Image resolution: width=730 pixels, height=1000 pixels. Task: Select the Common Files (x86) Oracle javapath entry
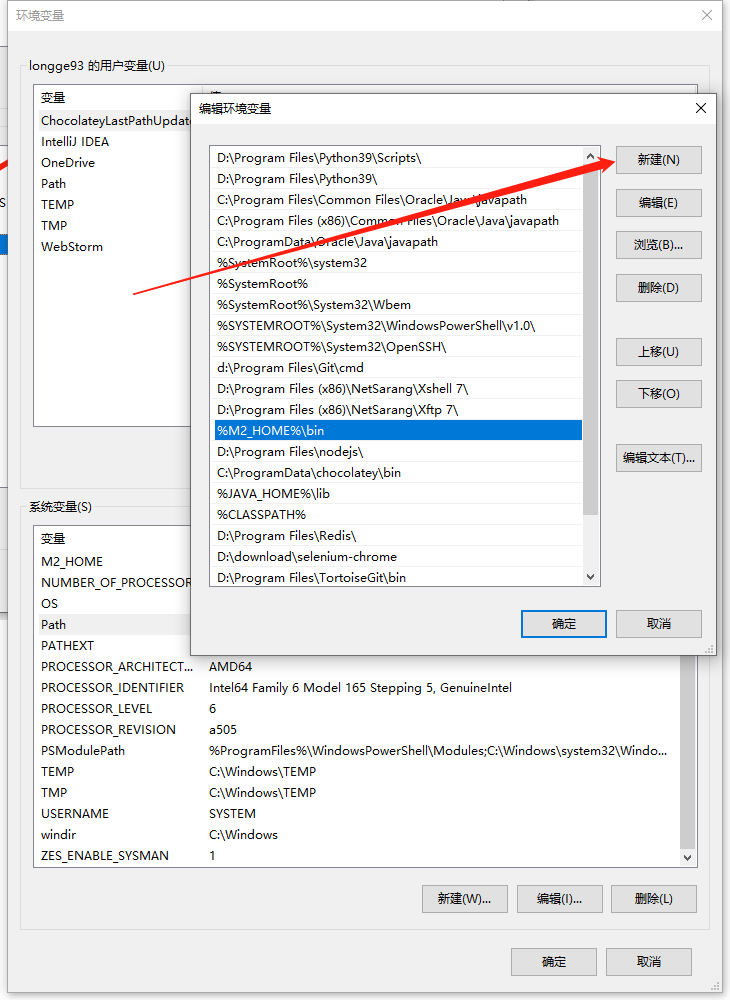(x=398, y=221)
